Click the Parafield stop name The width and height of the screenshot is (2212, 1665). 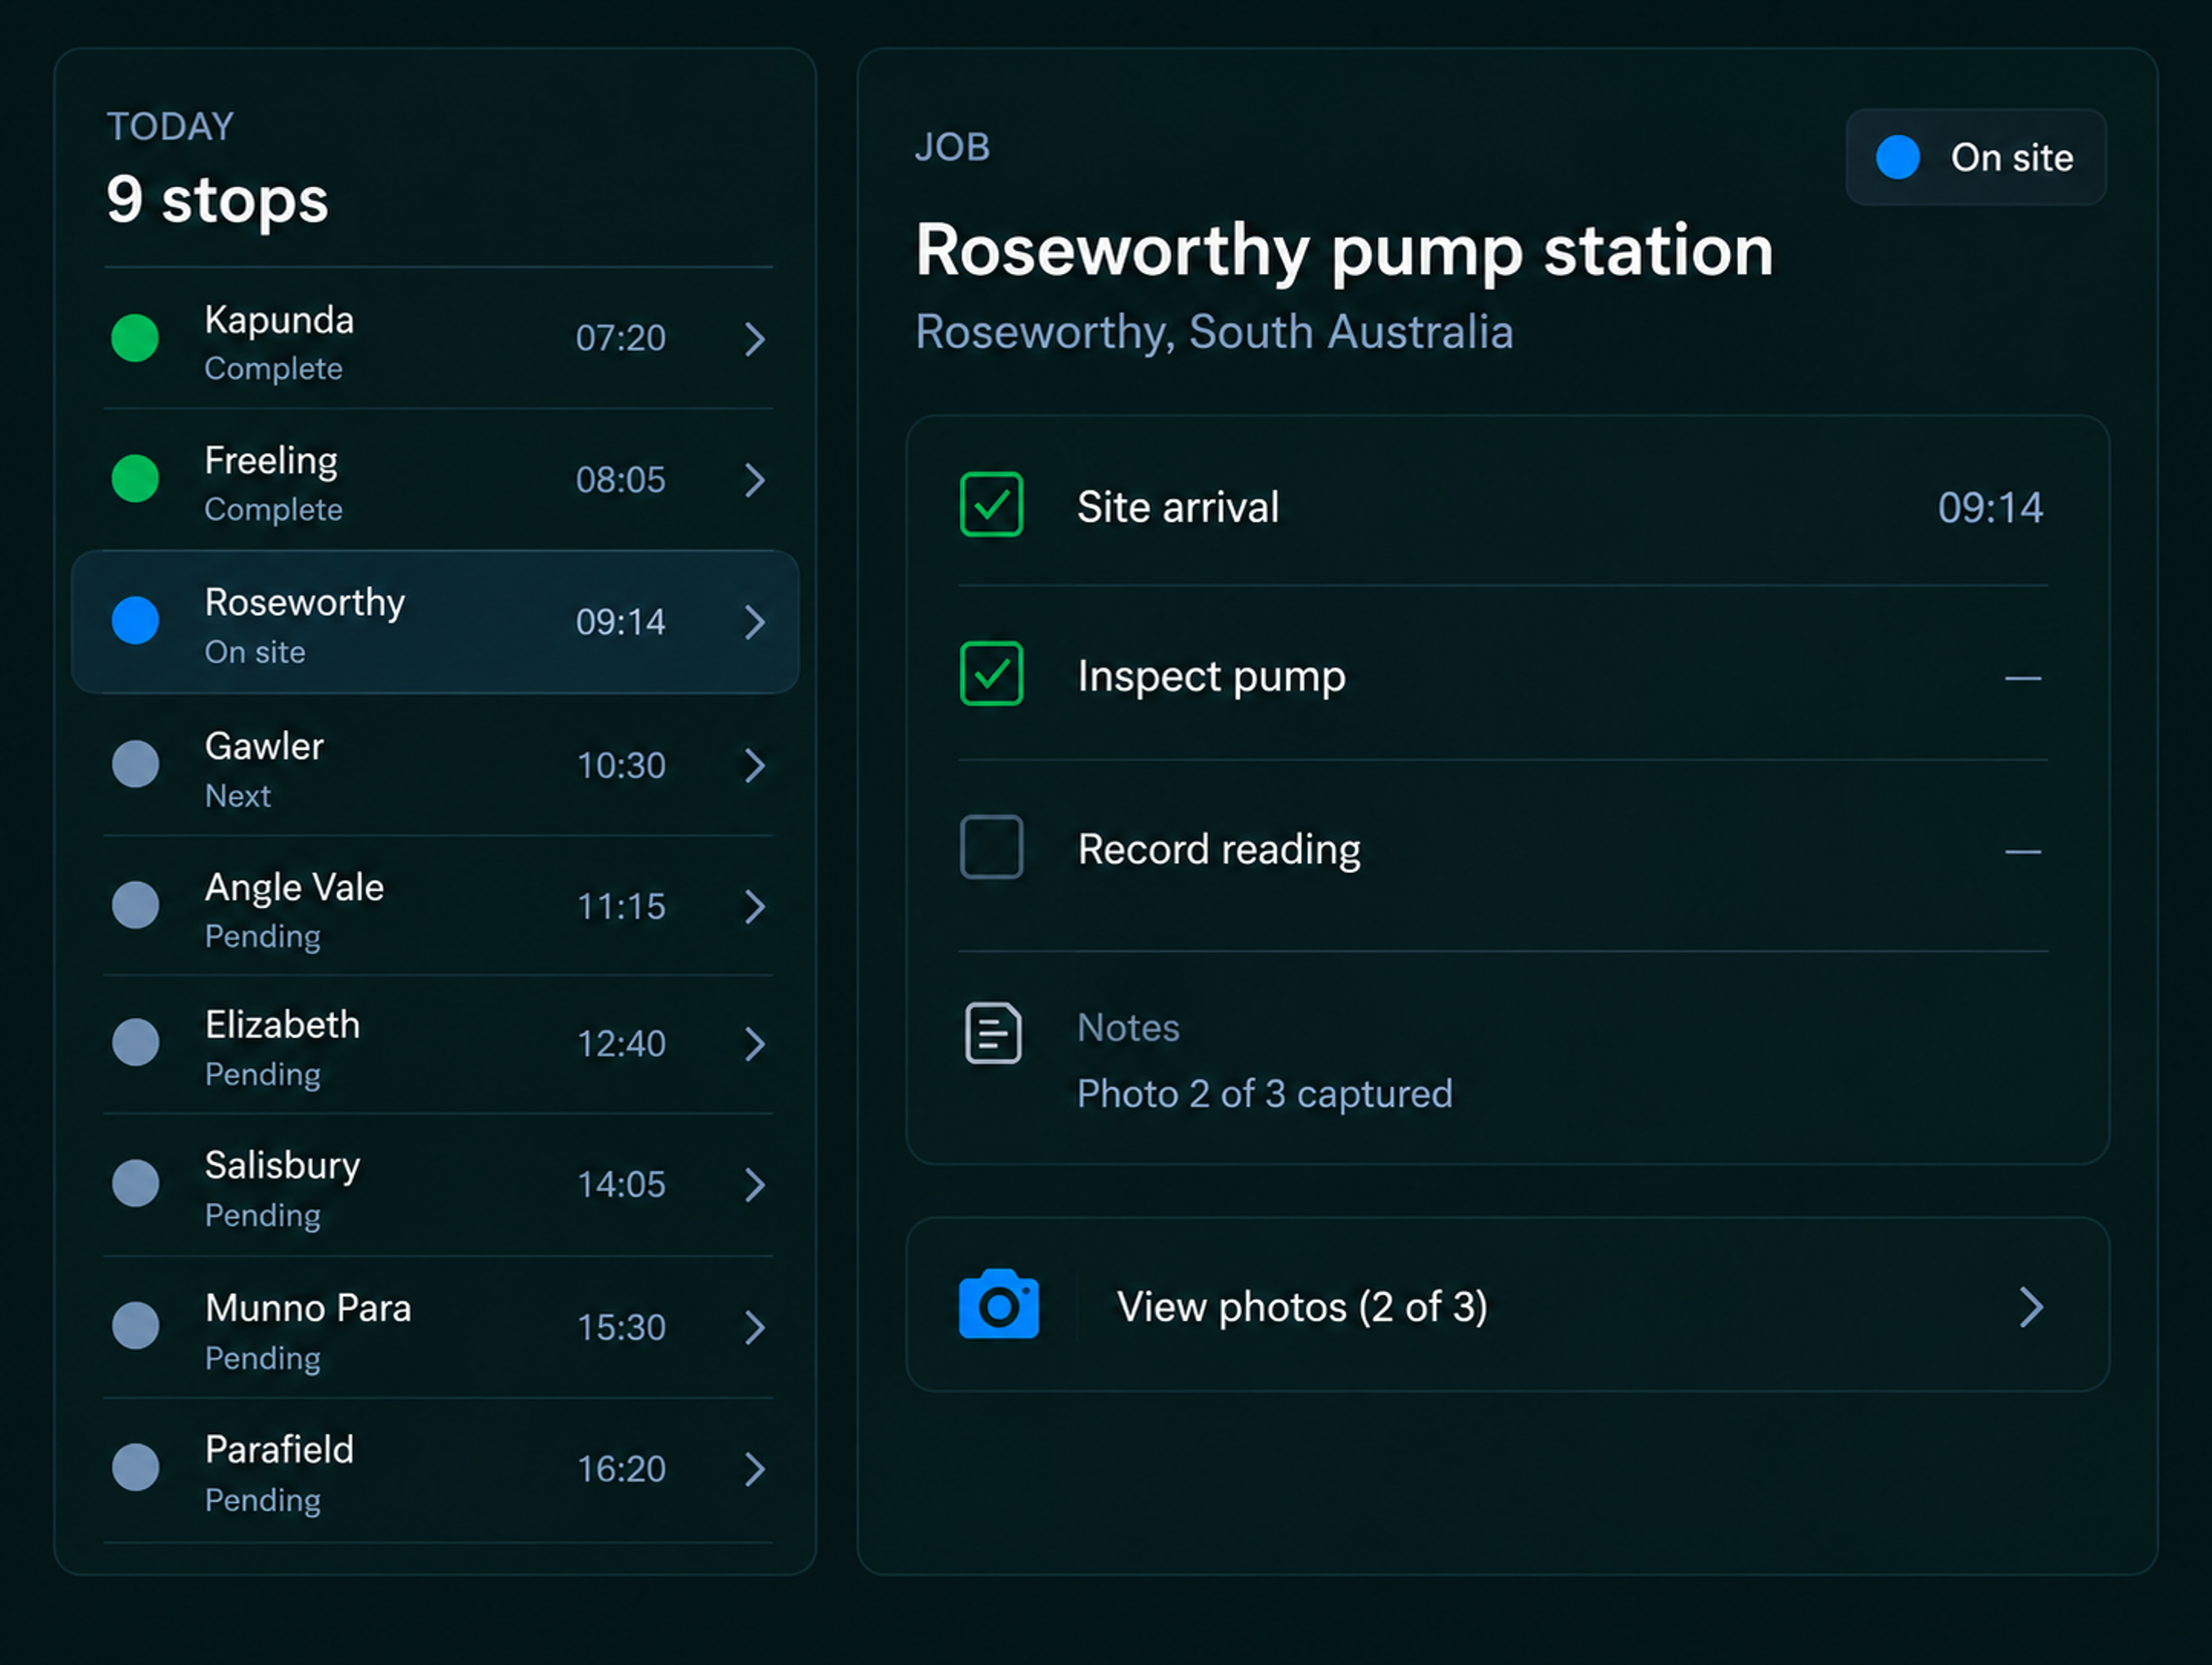[279, 1450]
